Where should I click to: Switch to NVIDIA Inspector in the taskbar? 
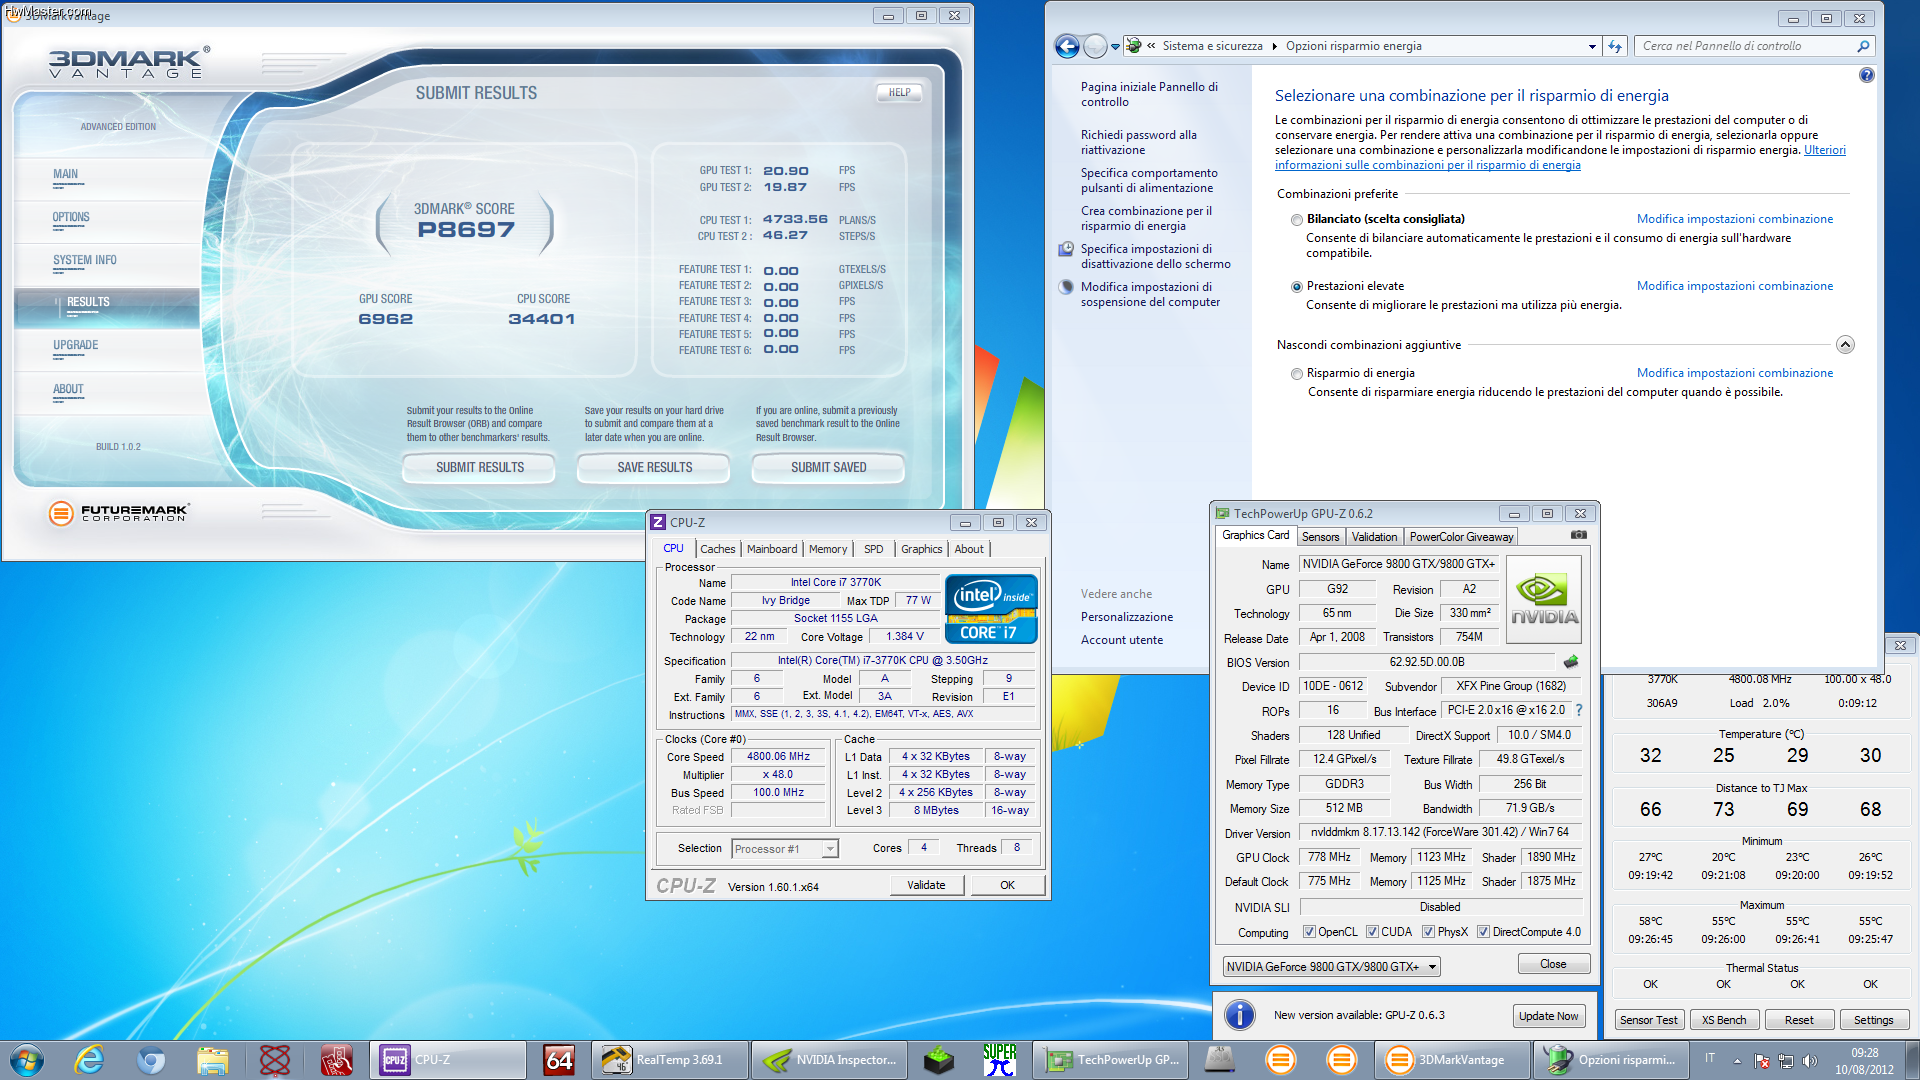tap(830, 1060)
